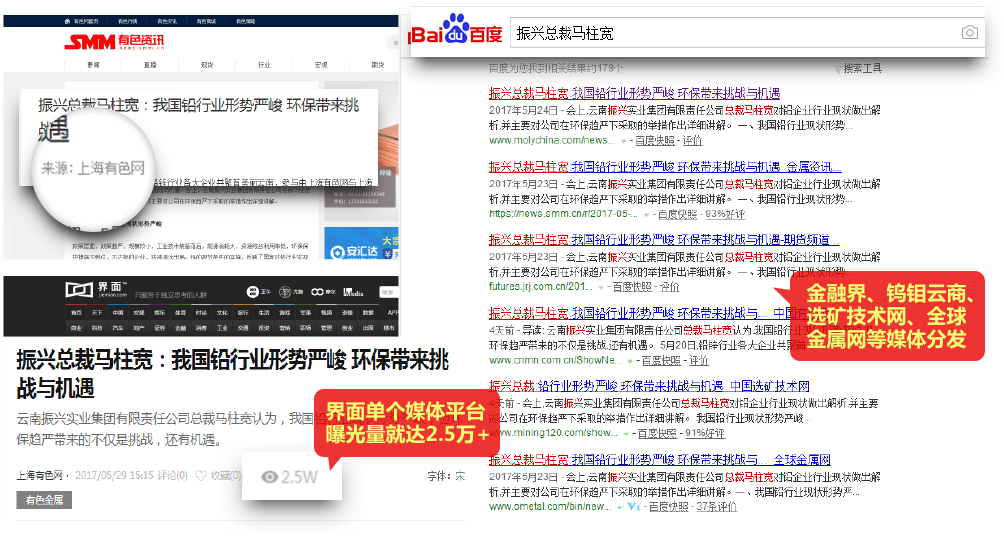1004x536 pixels.
Task: Select 天下 in Jiemian navigation
Action: coord(97,313)
